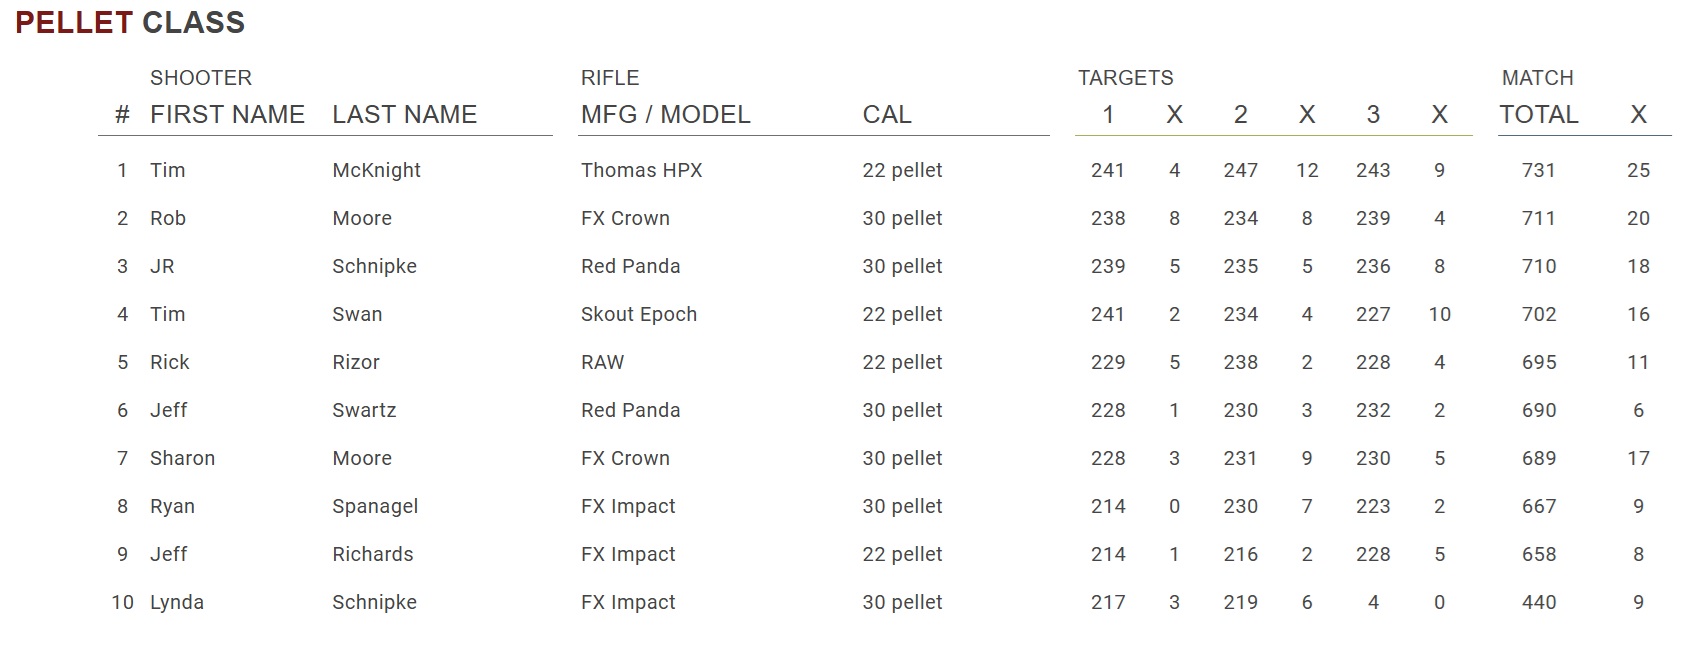The width and height of the screenshot is (1692, 648).
Task: Click the Skout Epoch rifle cell
Action: (x=638, y=314)
